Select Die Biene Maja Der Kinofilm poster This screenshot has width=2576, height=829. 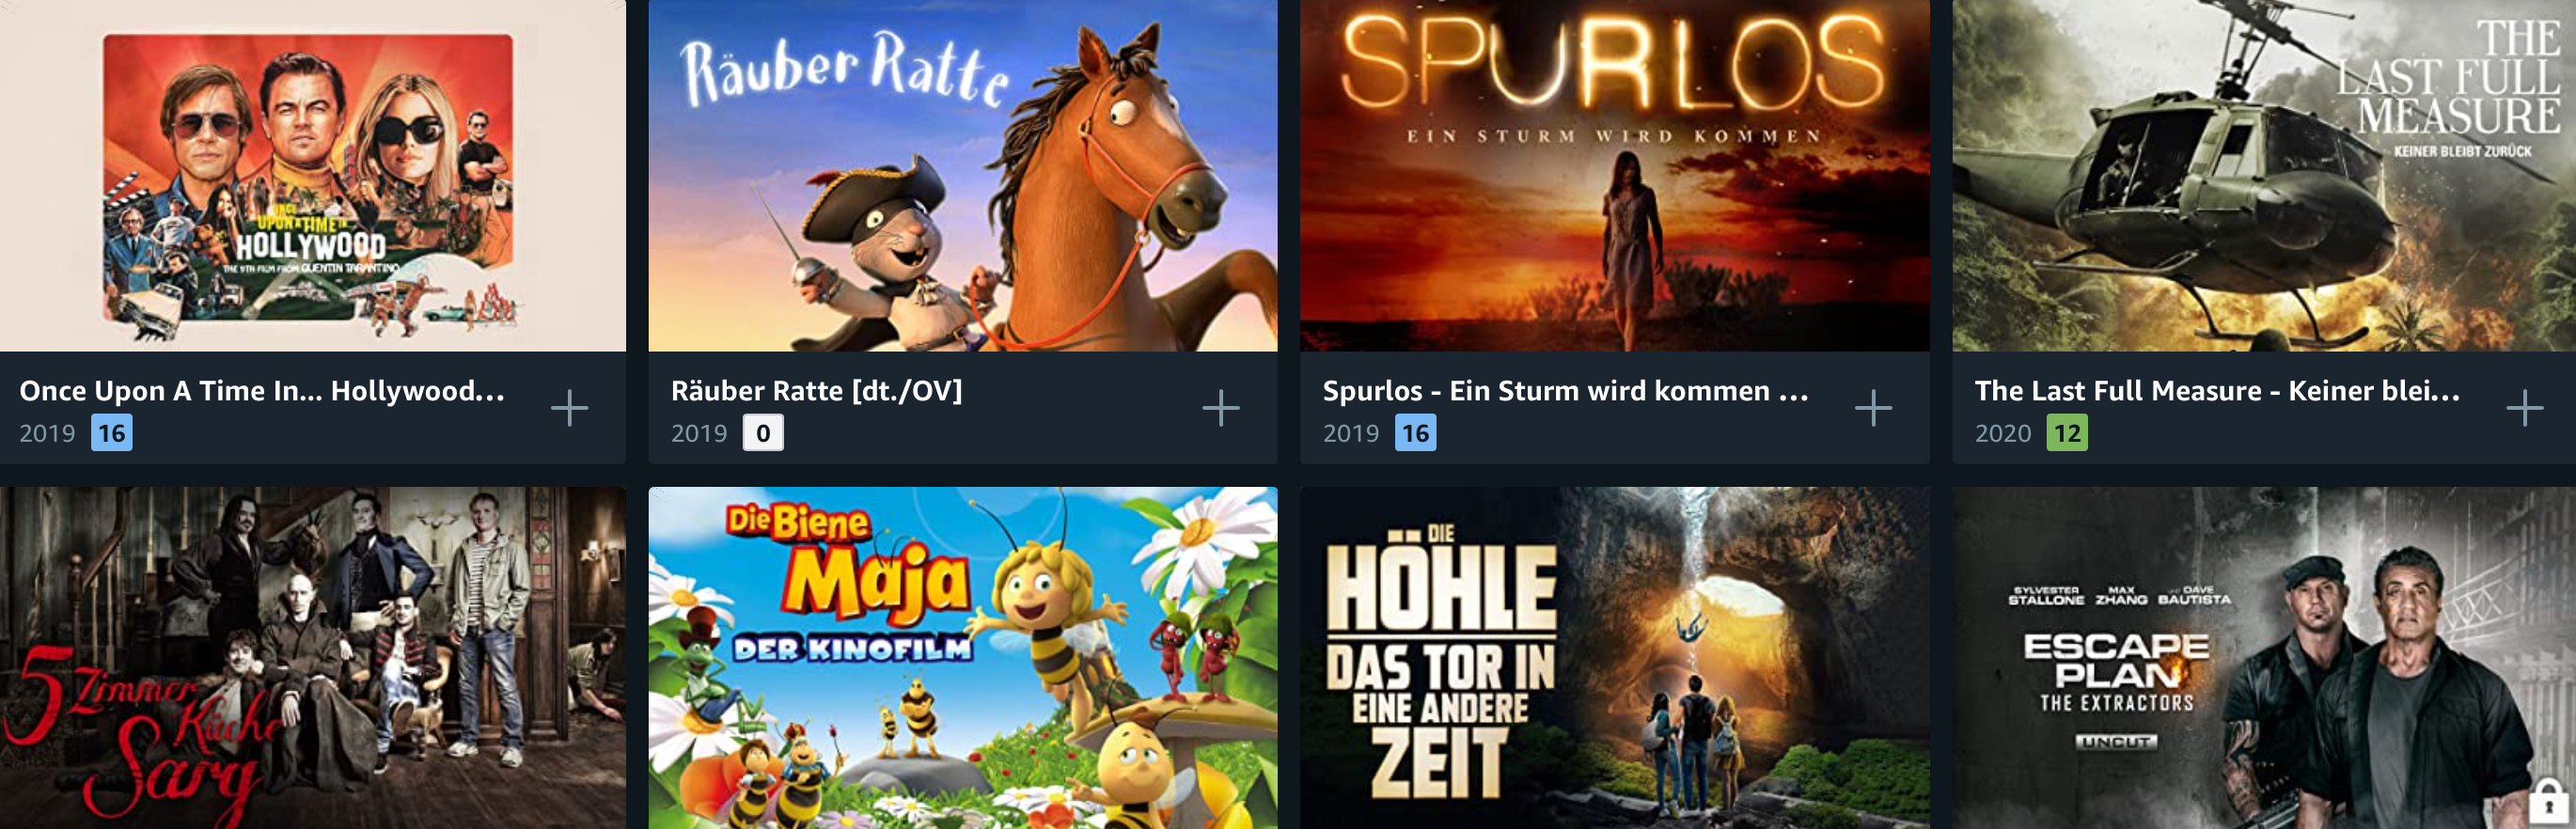(963, 658)
